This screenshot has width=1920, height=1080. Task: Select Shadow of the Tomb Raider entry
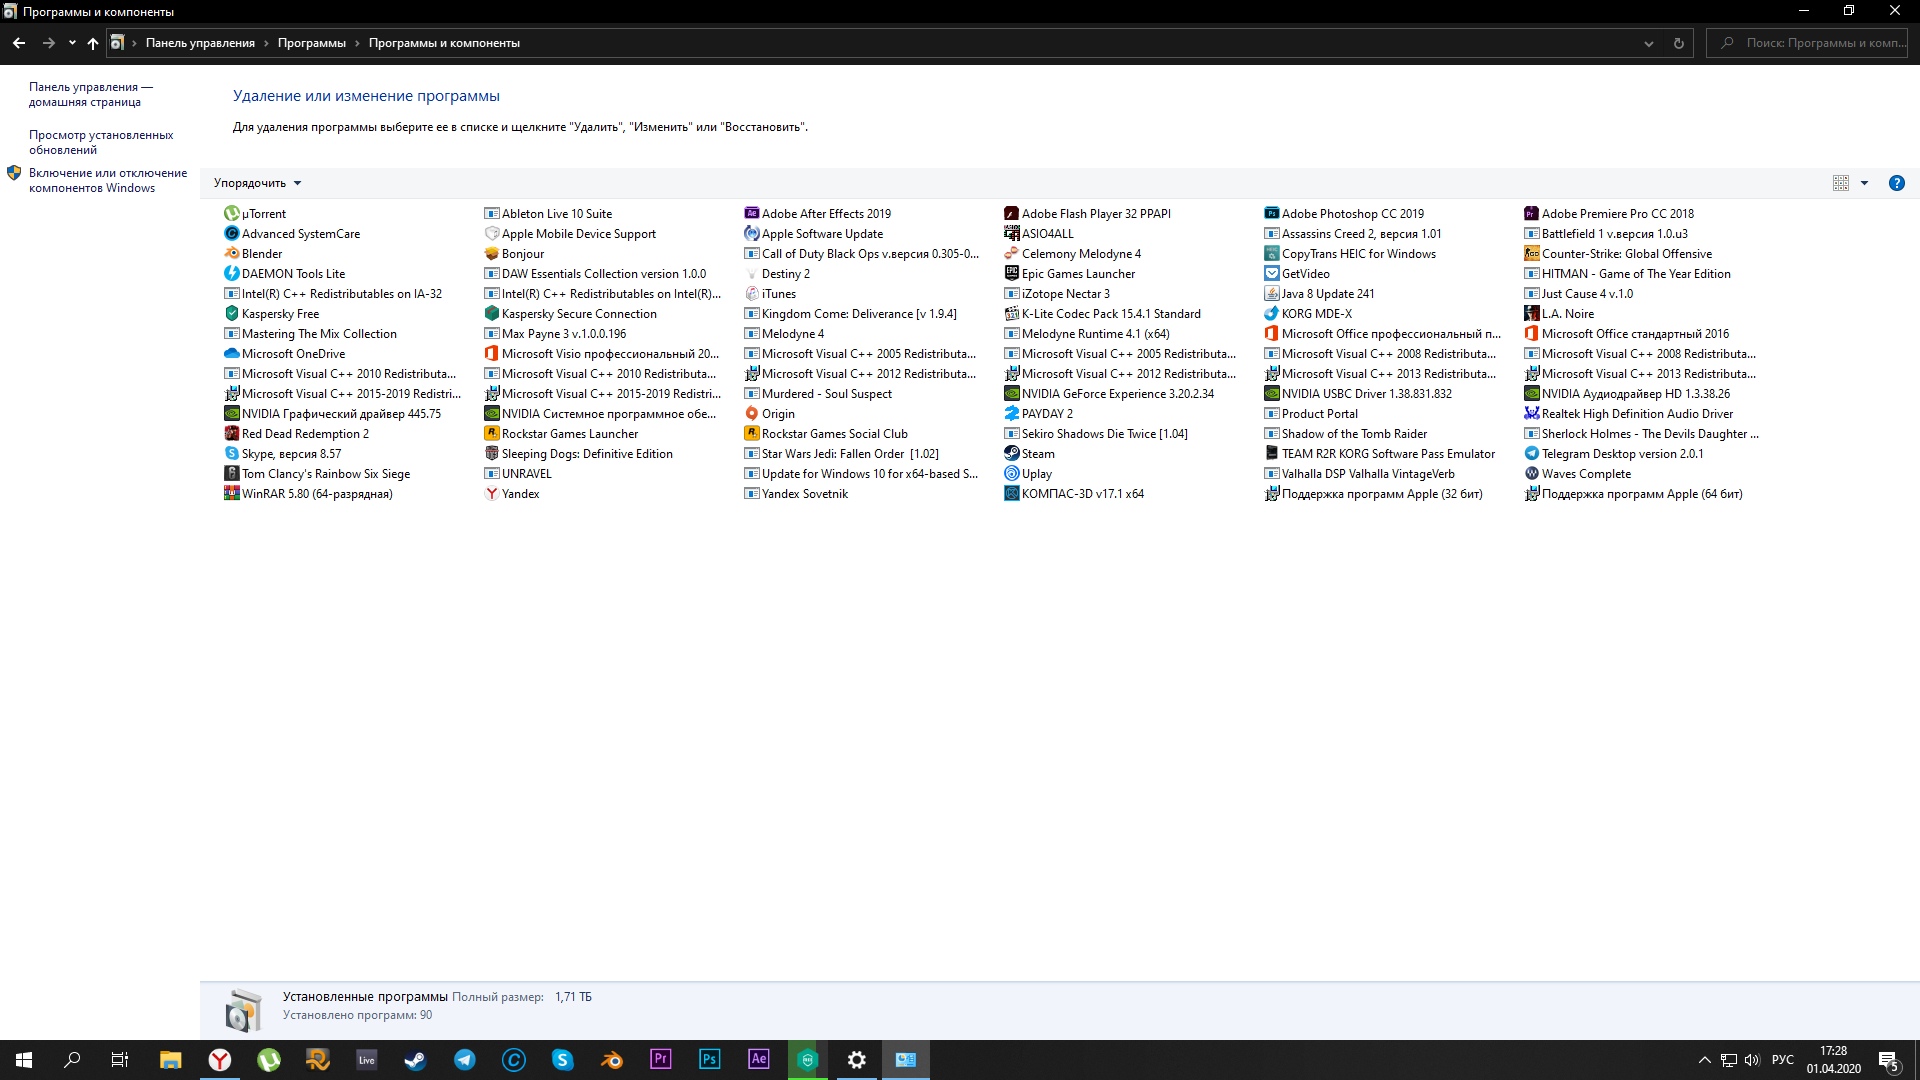1345,434
